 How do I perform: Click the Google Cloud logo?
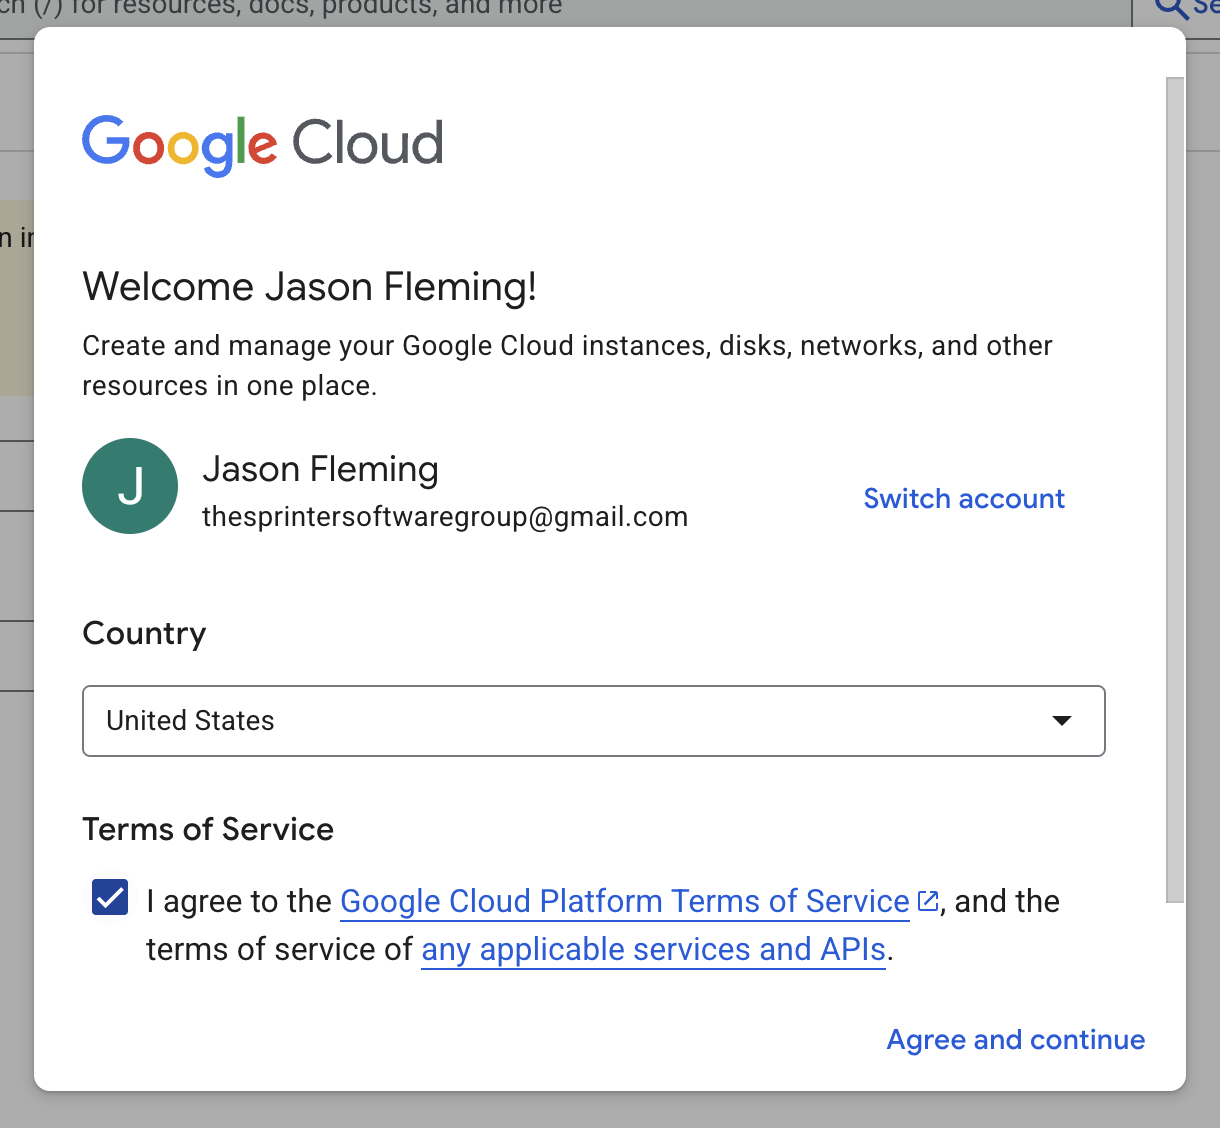click(262, 143)
